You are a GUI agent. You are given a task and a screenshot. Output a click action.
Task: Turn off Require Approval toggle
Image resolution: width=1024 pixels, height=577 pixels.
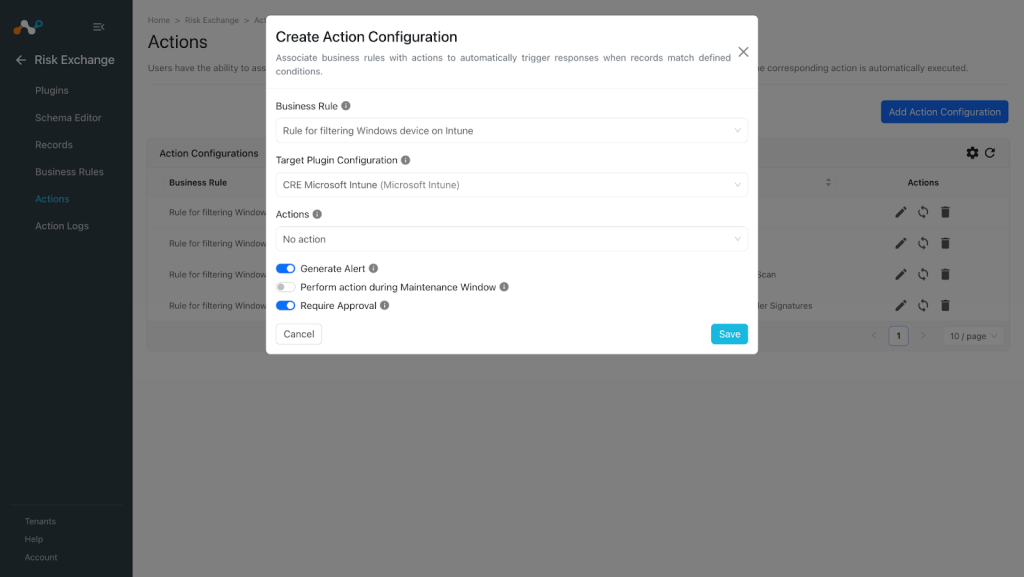coord(285,305)
